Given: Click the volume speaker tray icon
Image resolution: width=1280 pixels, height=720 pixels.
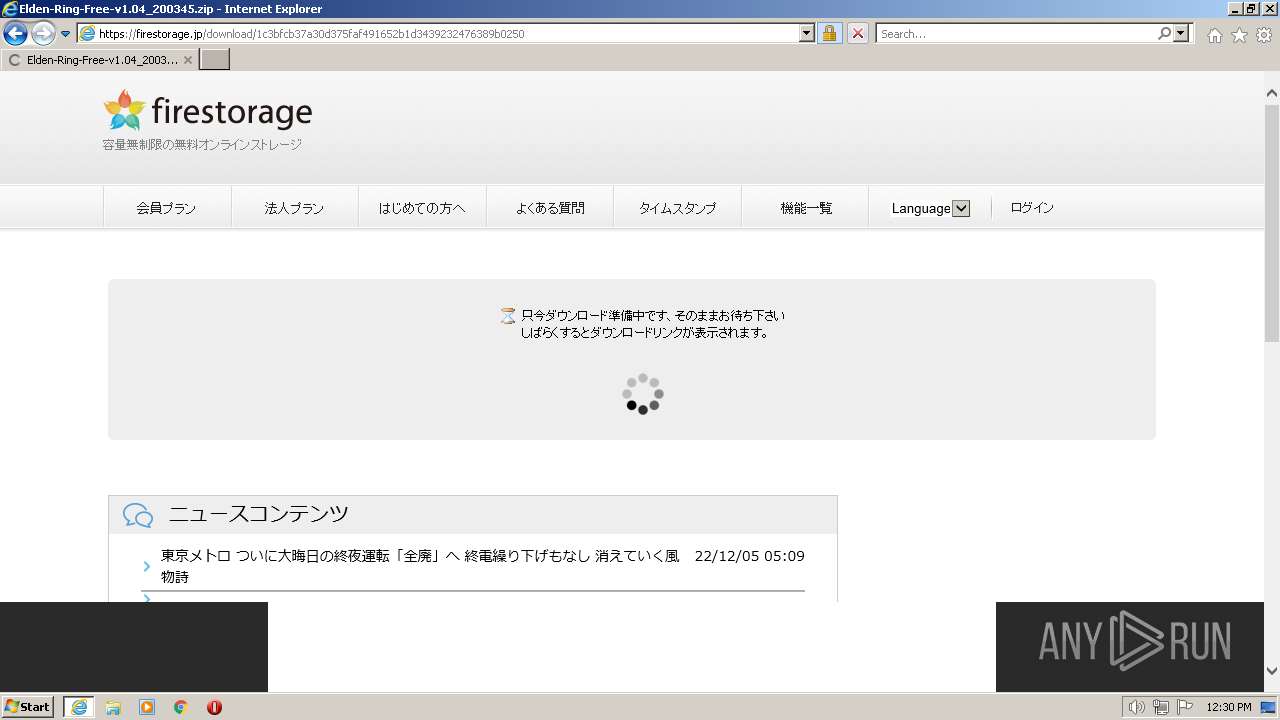Looking at the screenshot, I should 1137,707.
